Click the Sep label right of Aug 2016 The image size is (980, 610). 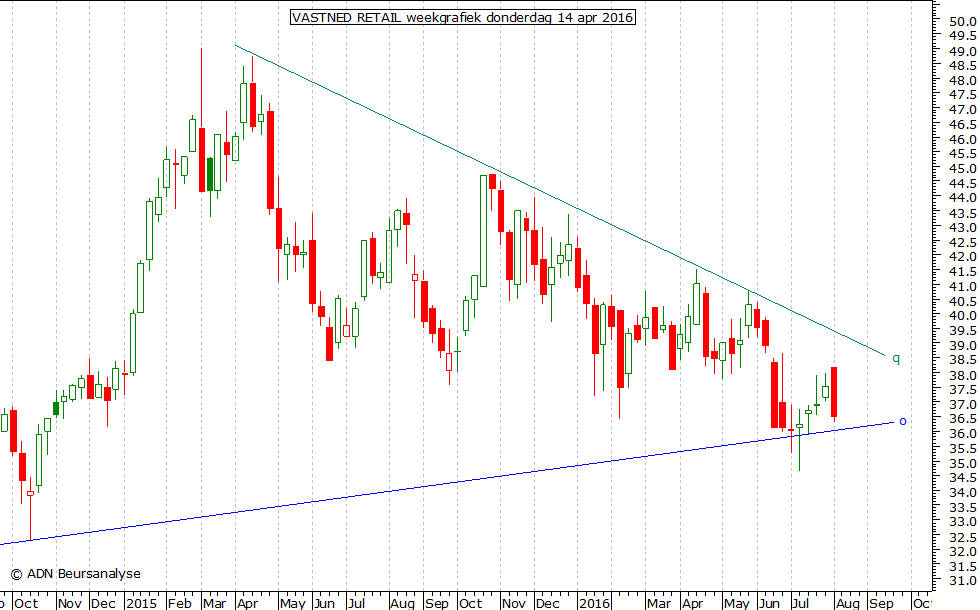(881, 603)
